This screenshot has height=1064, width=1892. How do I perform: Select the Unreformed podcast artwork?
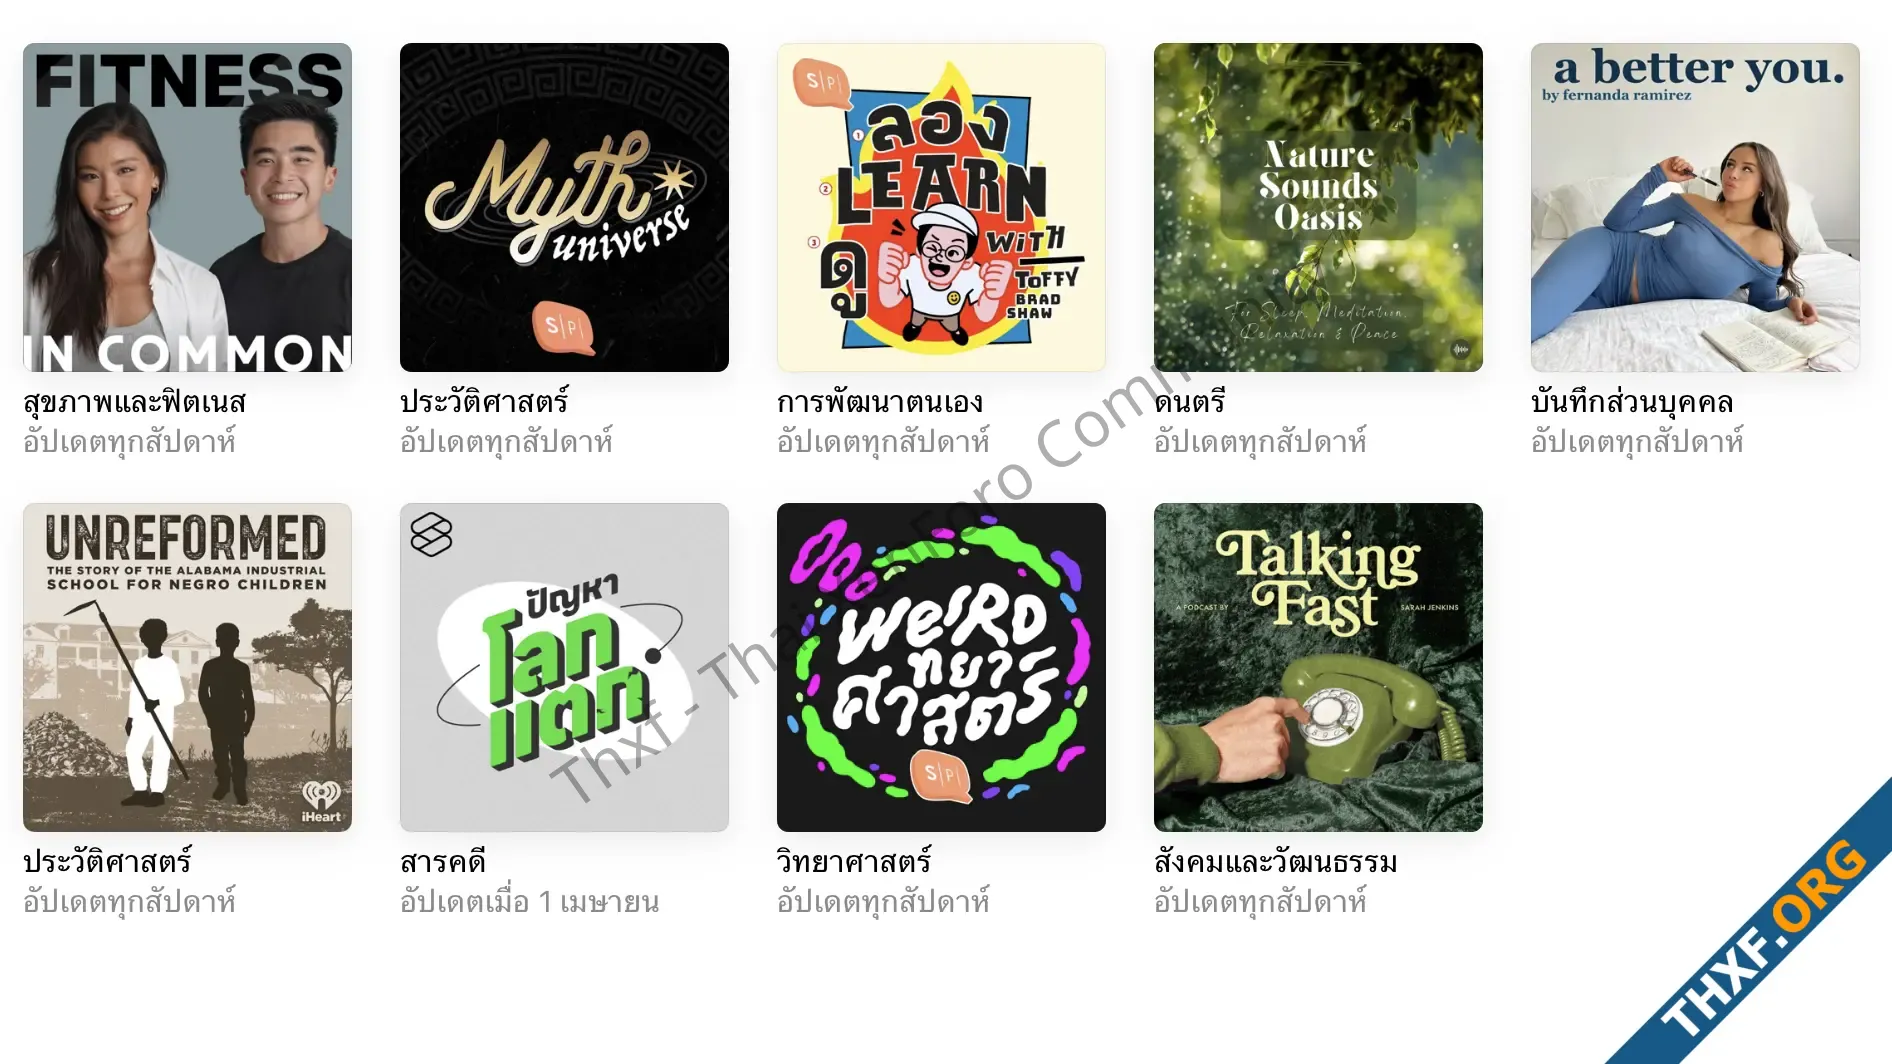pos(187,667)
